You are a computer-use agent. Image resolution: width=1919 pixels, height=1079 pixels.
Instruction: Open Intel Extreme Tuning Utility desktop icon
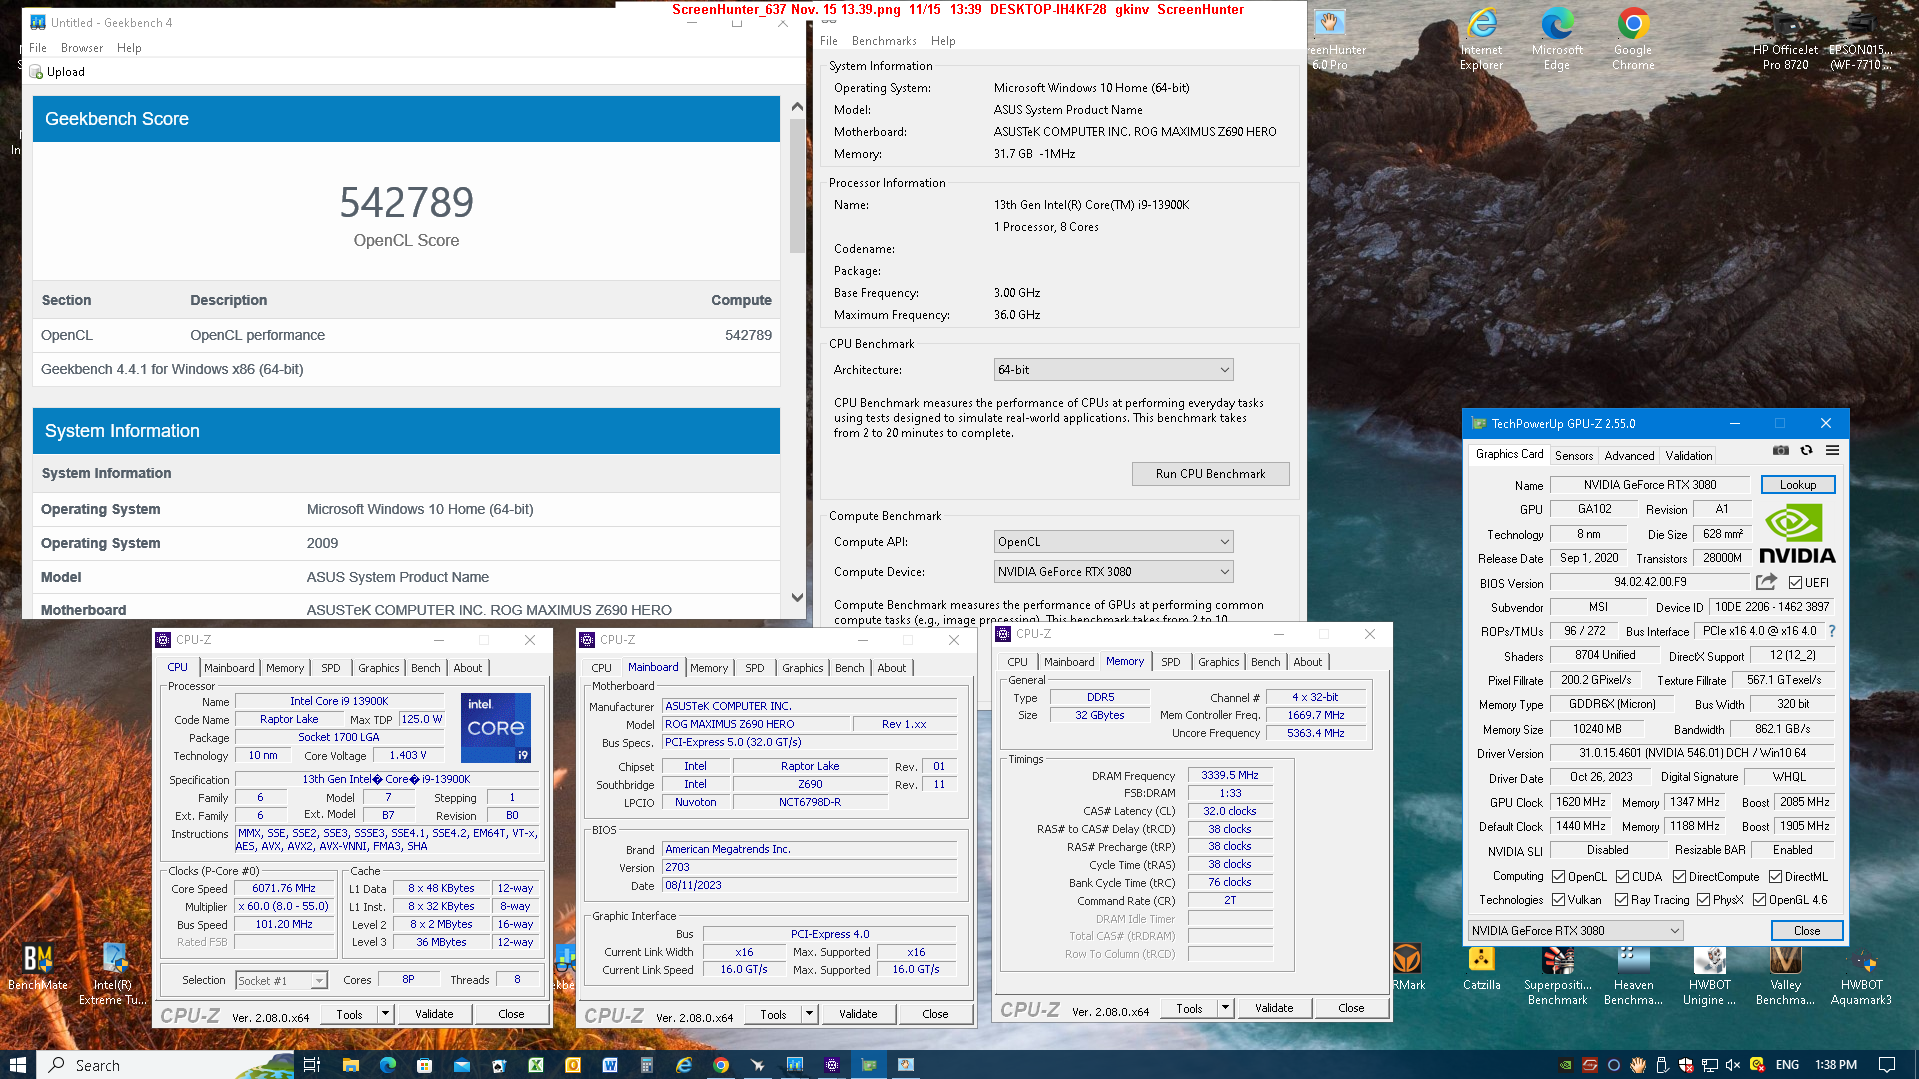[x=113, y=974]
